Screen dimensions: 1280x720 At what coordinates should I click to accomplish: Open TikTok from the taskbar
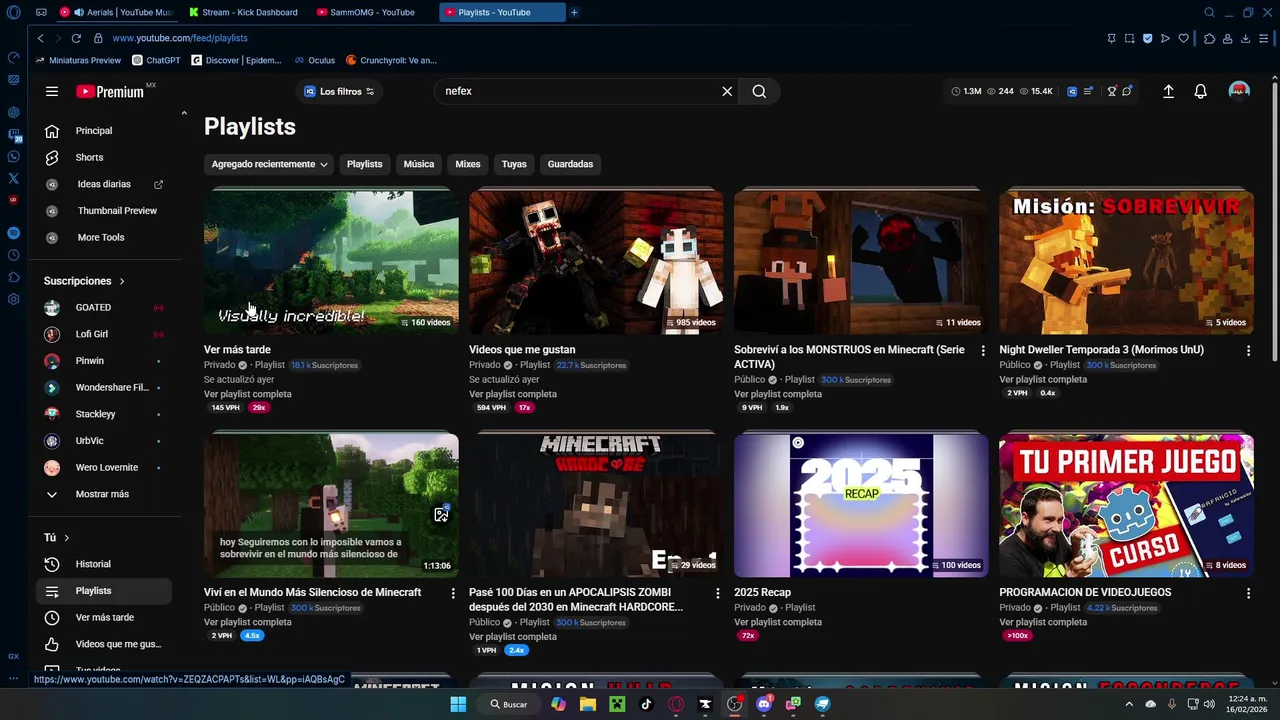point(646,704)
